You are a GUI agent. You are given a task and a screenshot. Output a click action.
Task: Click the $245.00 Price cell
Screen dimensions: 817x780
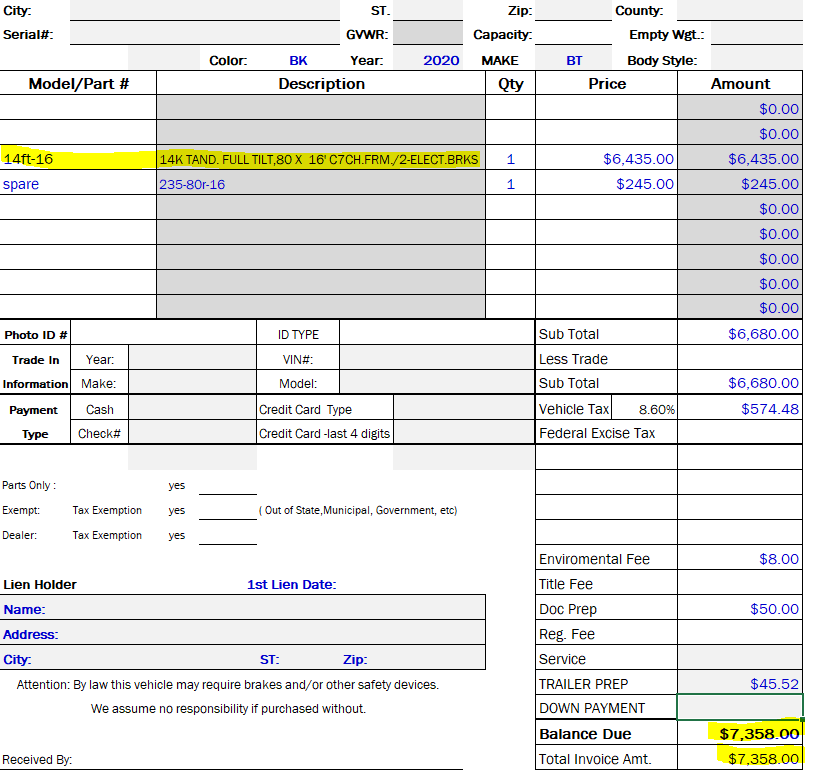(x=607, y=184)
